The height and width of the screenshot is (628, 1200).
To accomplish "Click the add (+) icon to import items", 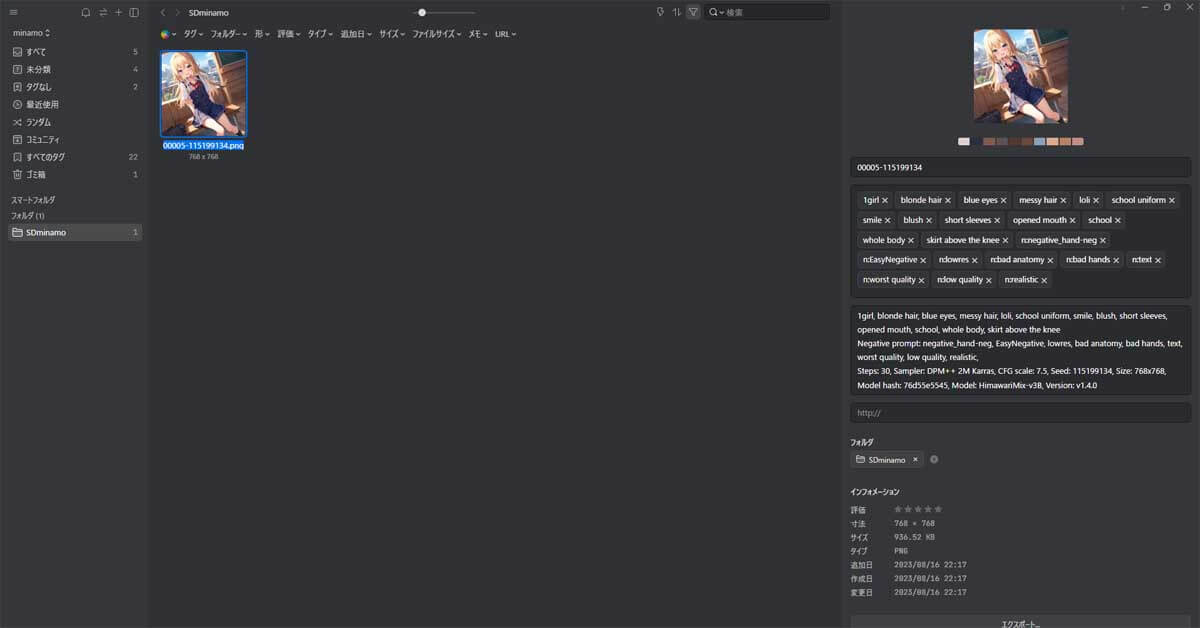I will click(x=119, y=12).
